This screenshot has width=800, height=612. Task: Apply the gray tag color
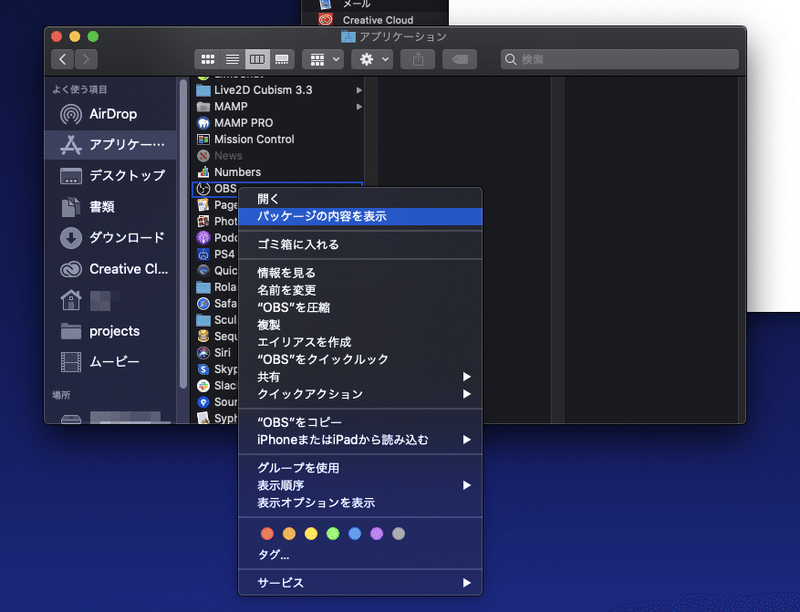pos(398,534)
